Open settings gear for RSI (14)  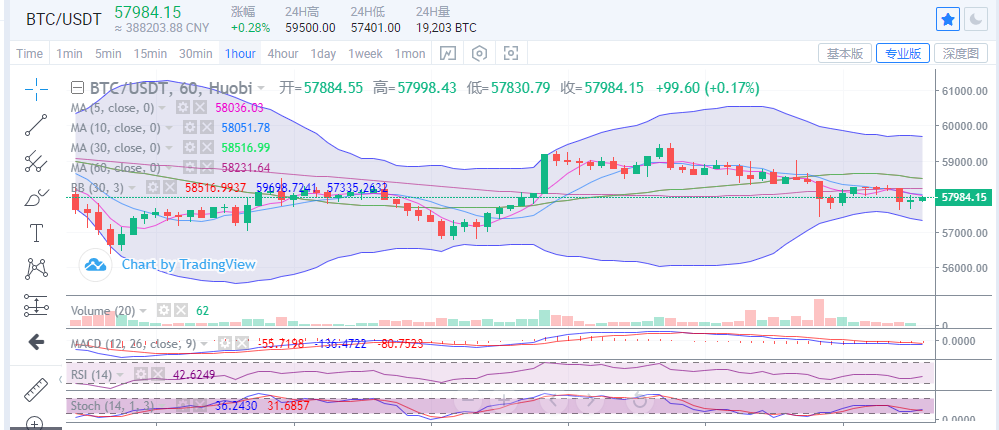pyautogui.click(x=141, y=375)
